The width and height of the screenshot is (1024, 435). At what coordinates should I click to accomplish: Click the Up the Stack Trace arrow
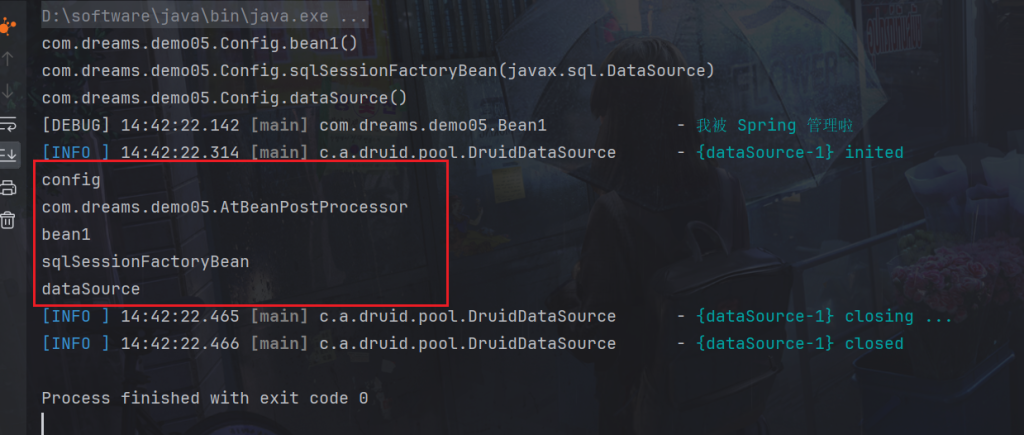(9, 58)
